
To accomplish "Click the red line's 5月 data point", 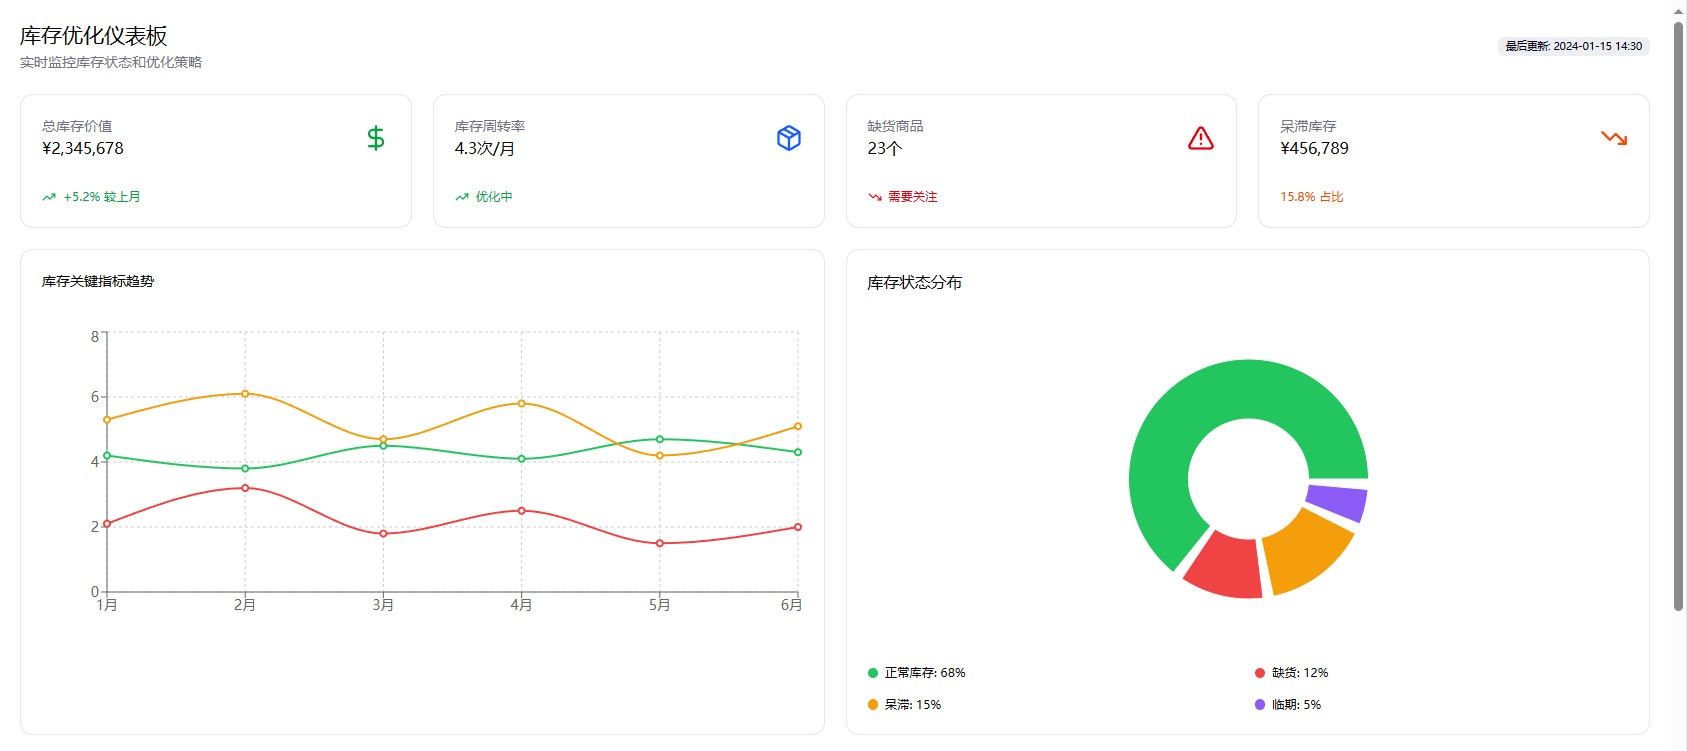I will point(660,544).
